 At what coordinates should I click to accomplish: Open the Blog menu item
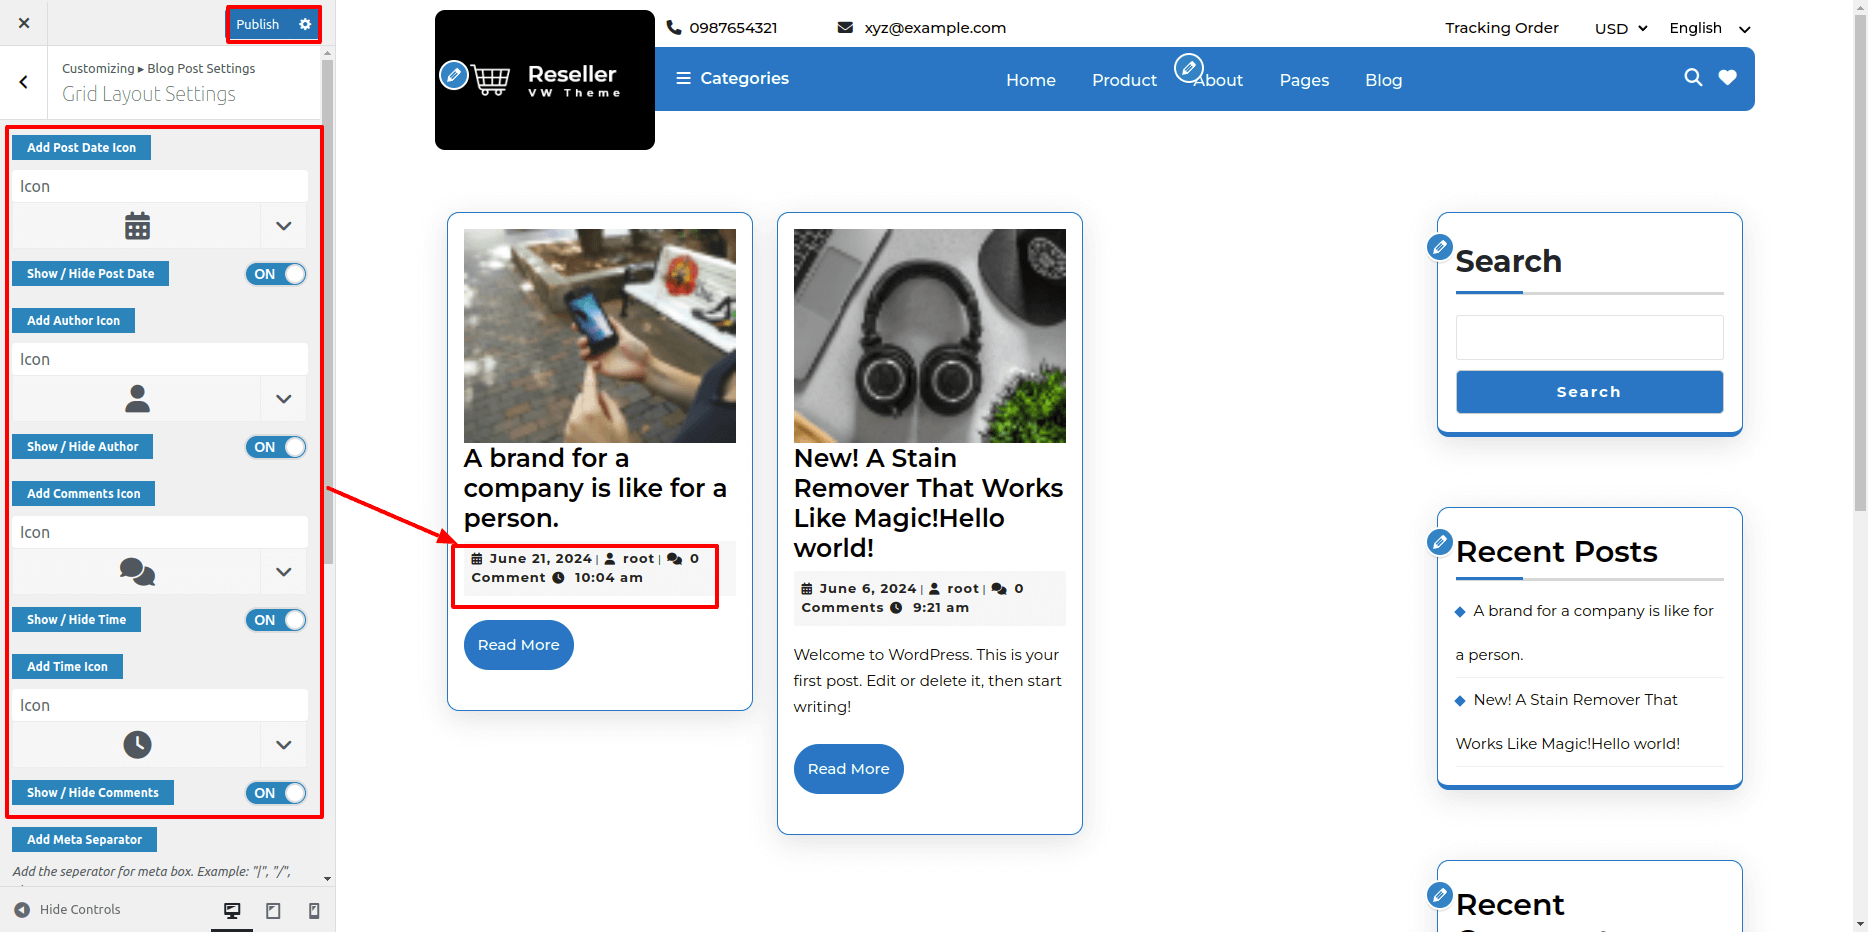1383,80
